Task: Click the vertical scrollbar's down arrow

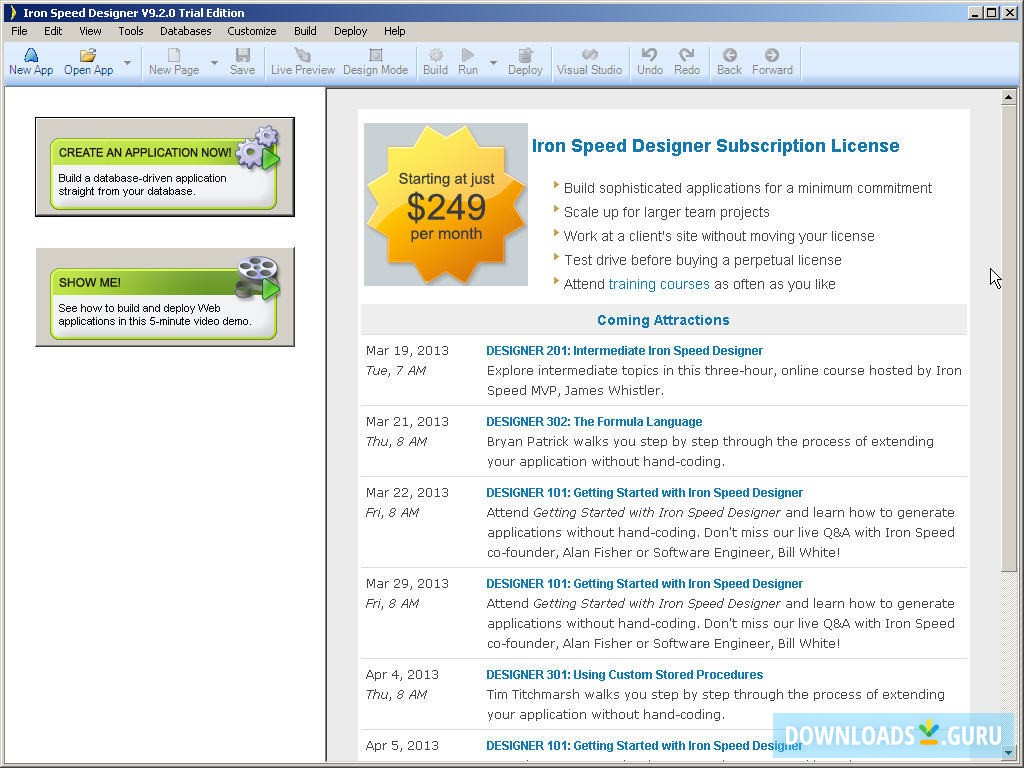Action: (x=1009, y=753)
